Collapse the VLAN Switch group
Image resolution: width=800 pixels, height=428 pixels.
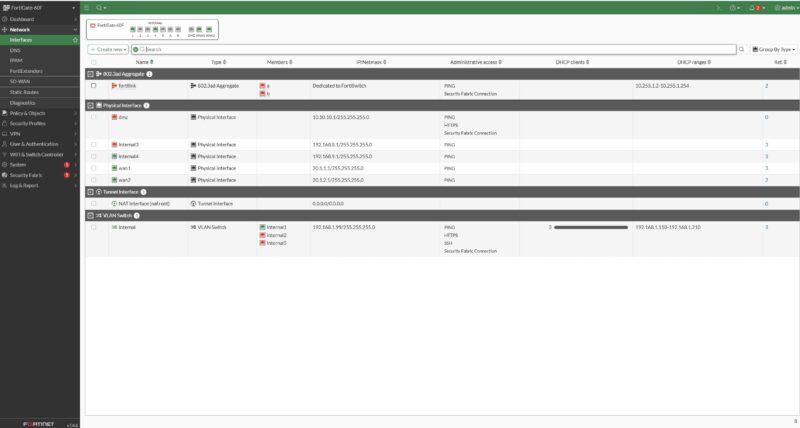coord(90,215)
